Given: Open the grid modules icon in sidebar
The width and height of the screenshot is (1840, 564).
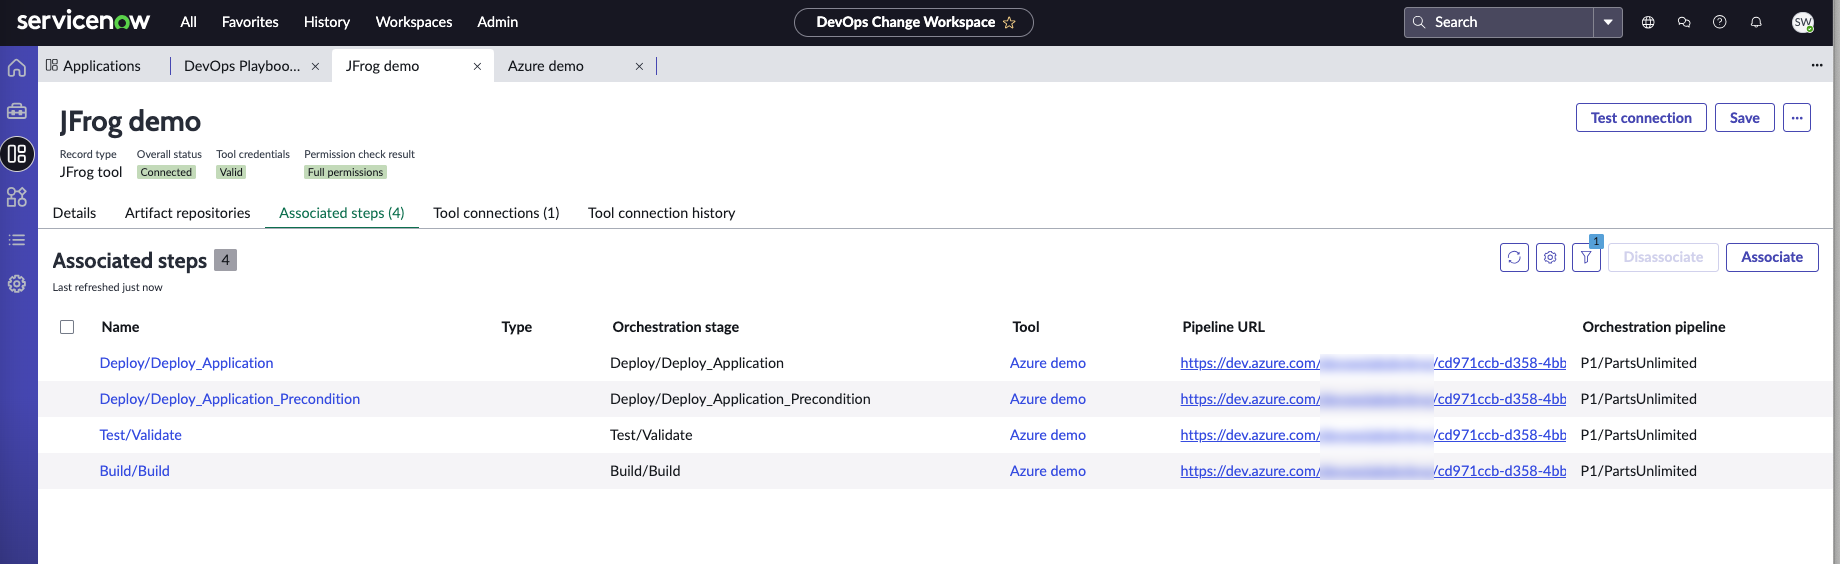Looking at the screenshot, I should click(x=17, y=197).
